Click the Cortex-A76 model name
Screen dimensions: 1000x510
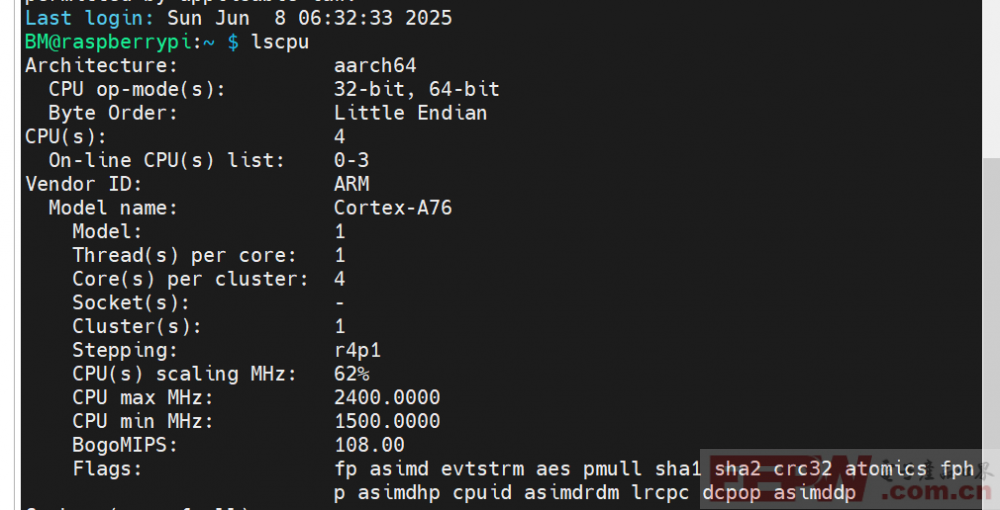393,208
